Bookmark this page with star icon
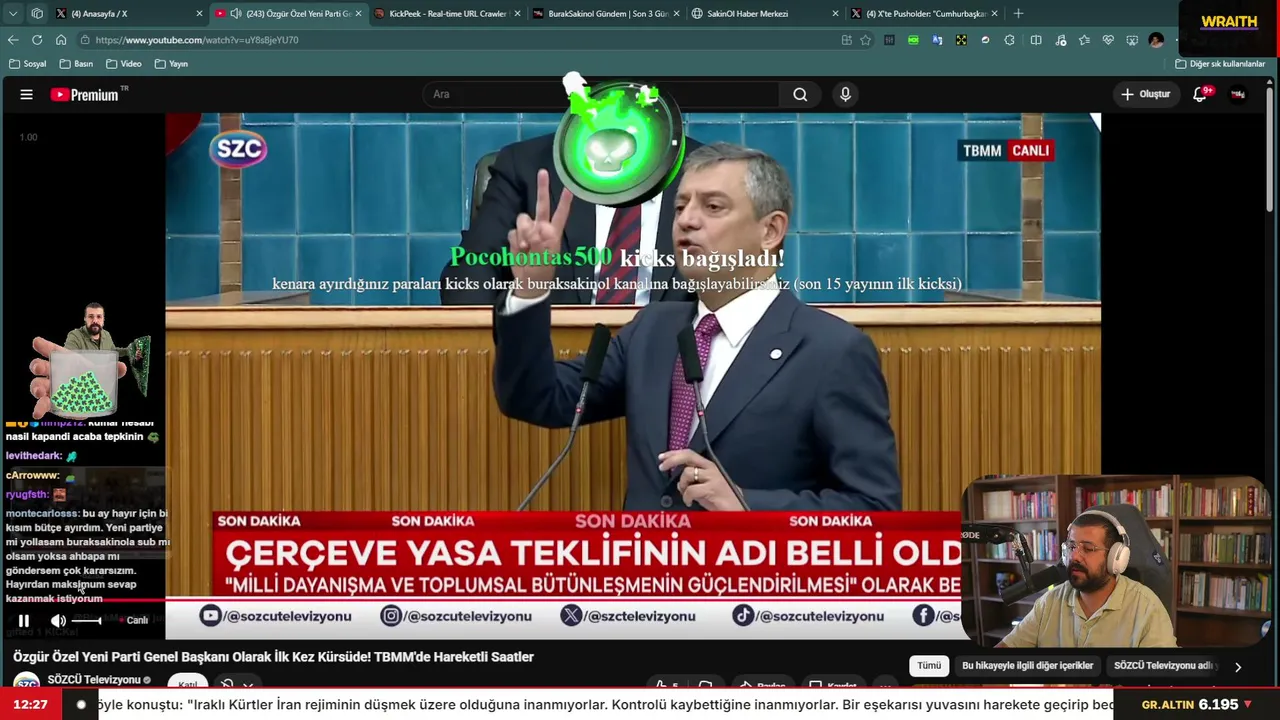 [865, 40]
